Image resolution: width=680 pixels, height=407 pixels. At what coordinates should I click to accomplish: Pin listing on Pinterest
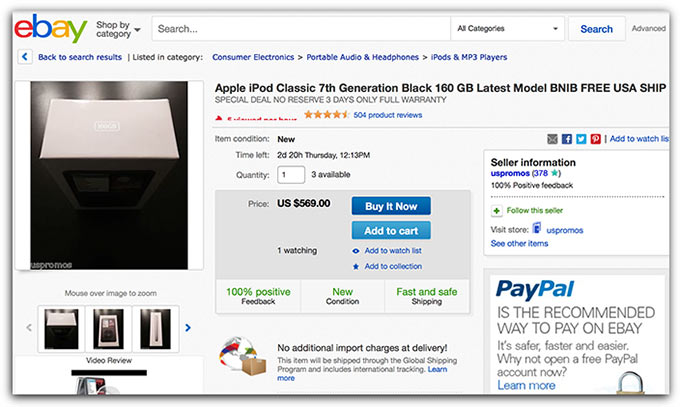pos(595,138)
